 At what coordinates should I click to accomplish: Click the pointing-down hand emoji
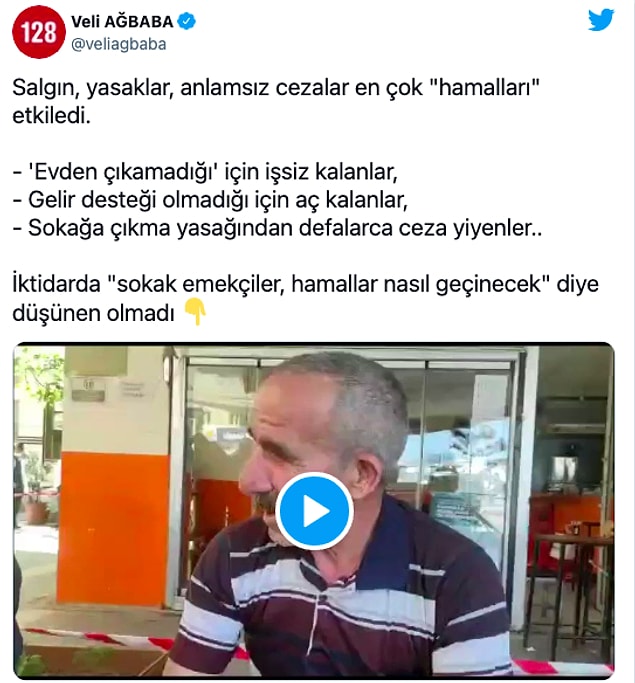point(194,312)
